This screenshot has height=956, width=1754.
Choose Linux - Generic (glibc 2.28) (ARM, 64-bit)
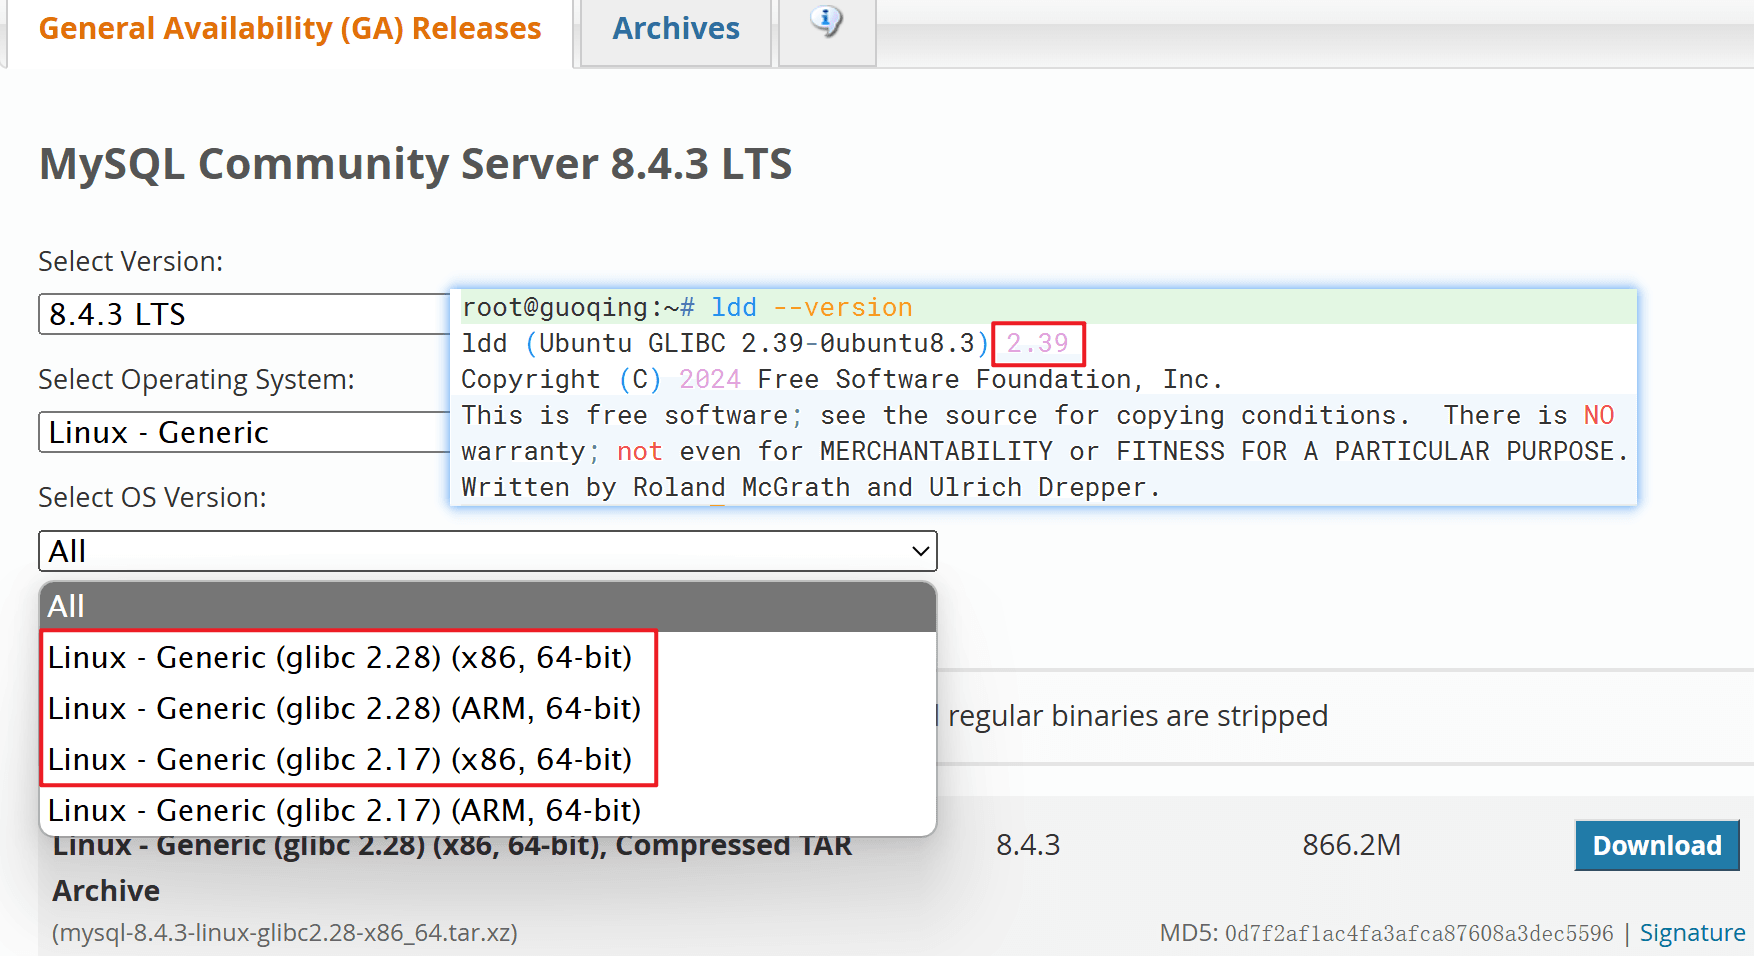pos(488,708)
